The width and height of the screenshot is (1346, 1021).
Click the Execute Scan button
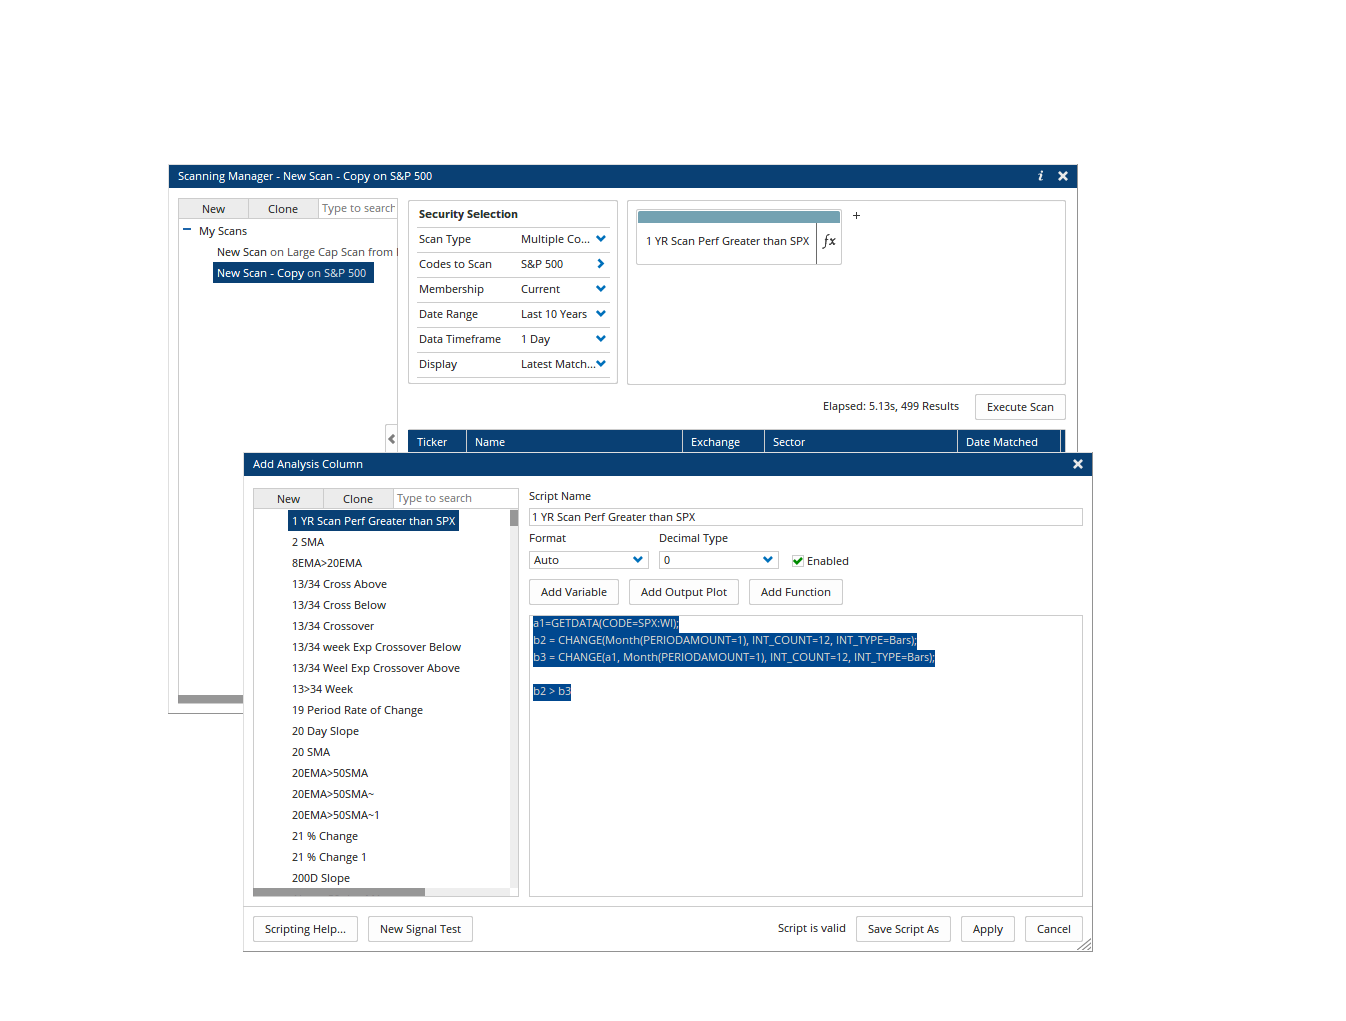[1020, 407]
